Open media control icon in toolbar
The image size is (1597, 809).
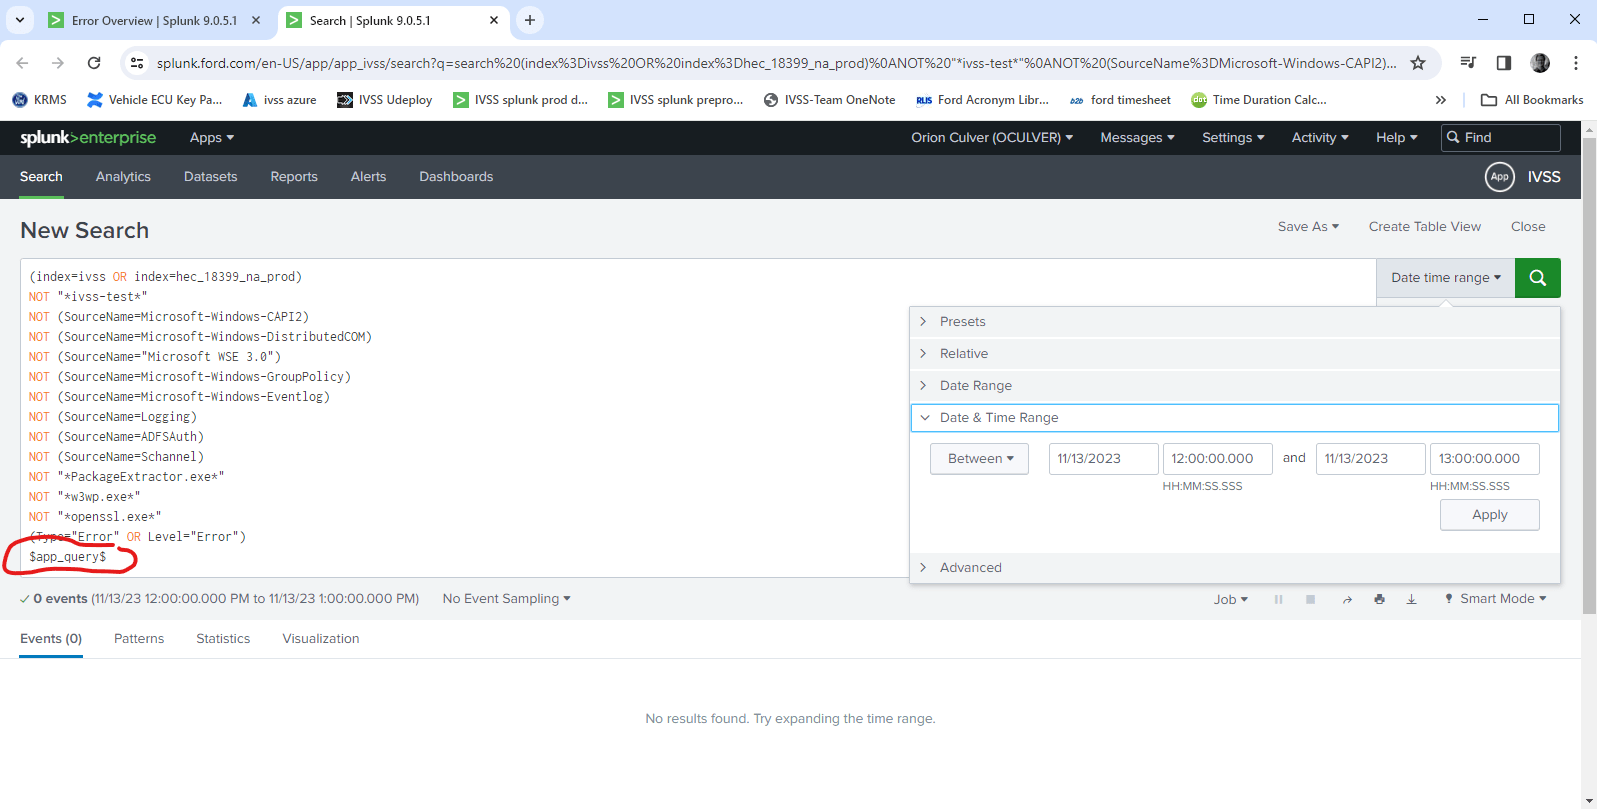point(1468,63)
